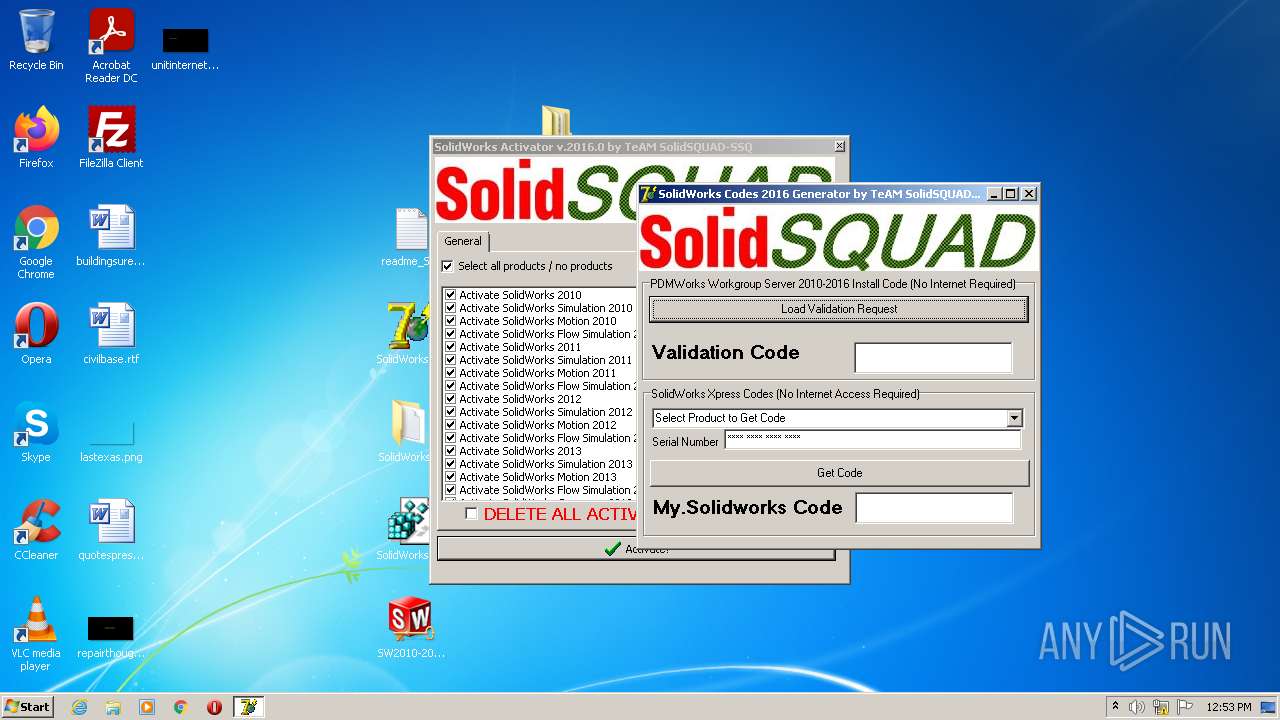
Task: Open the network tray icon
Action: pos(1161,707)
